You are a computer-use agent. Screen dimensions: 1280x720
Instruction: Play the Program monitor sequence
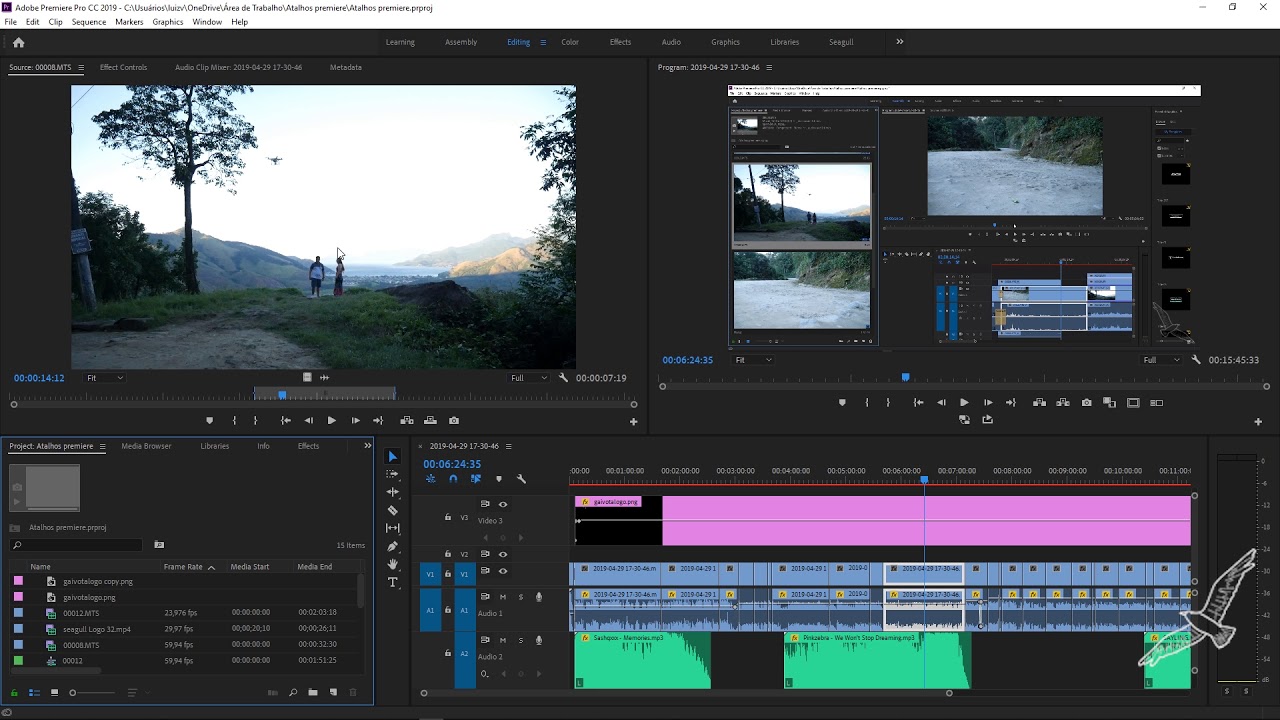pos(964,403)
